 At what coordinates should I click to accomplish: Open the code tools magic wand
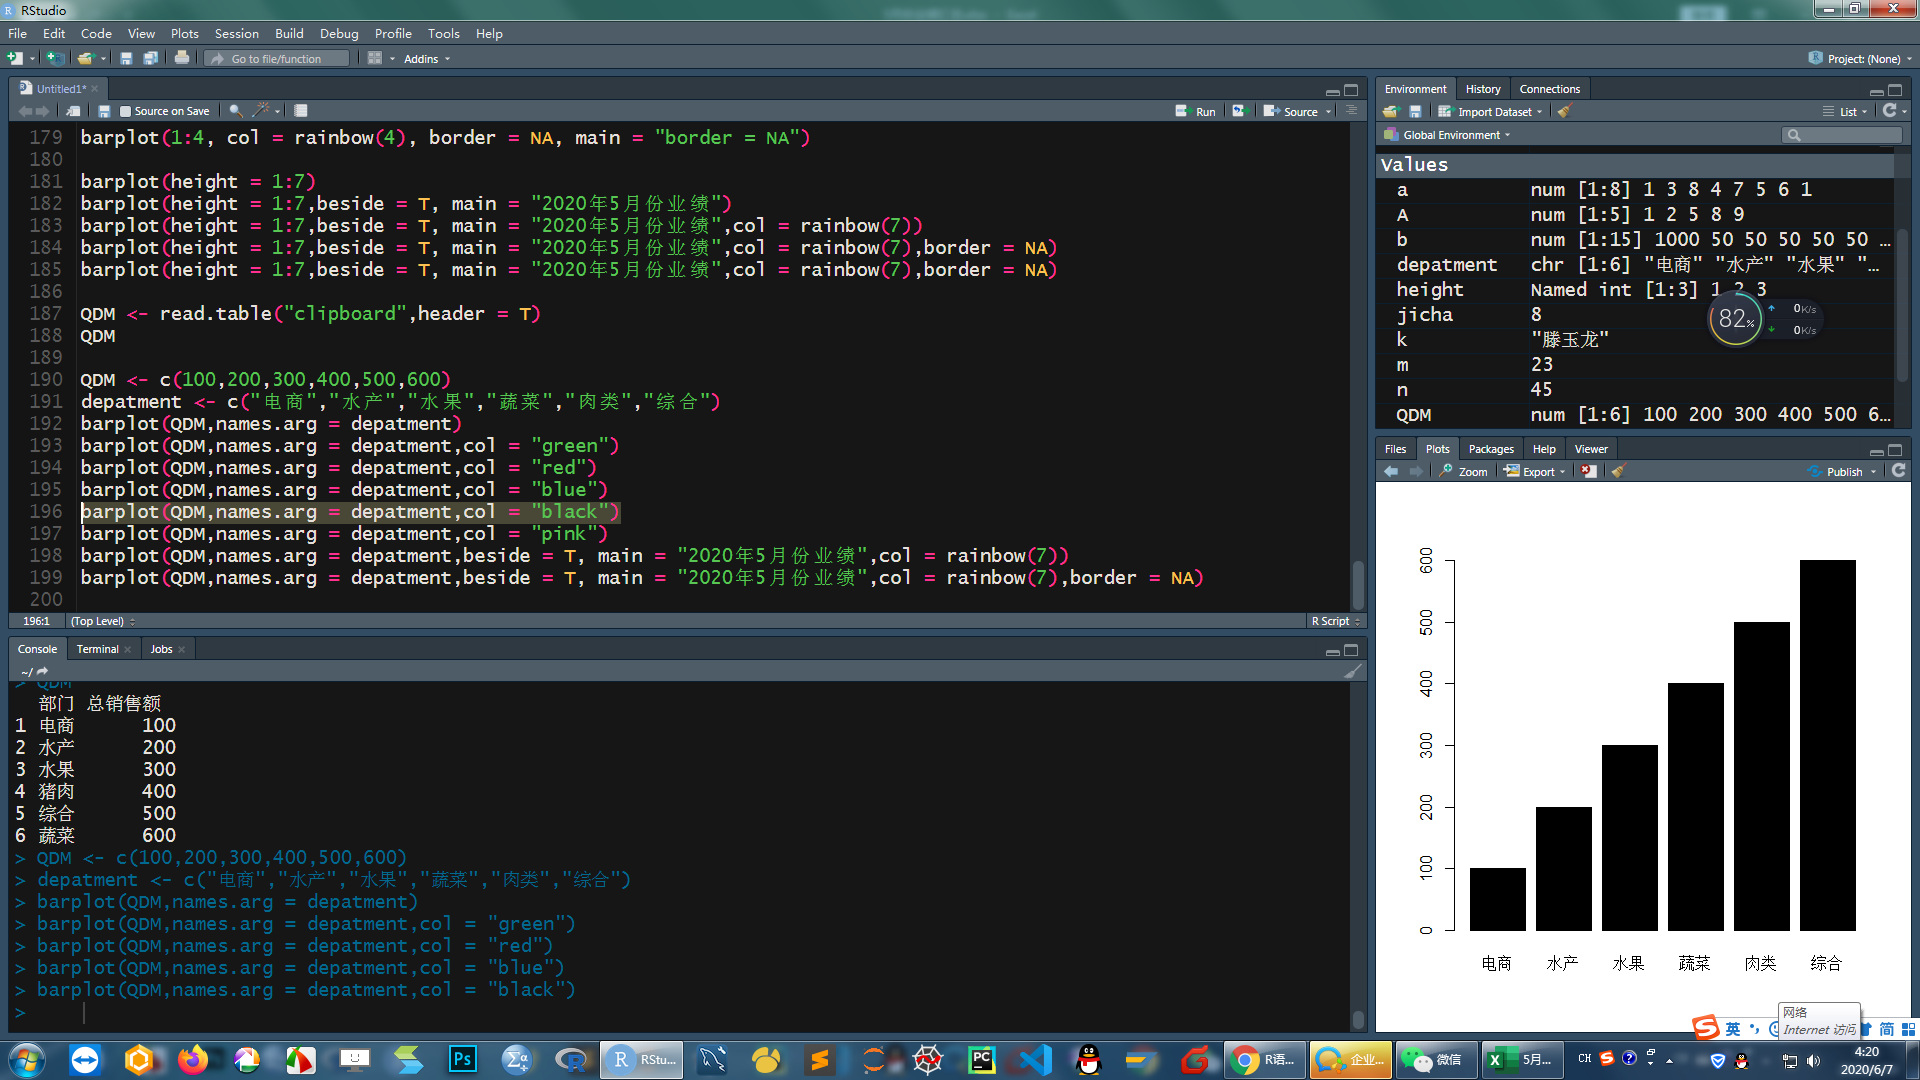262,111
